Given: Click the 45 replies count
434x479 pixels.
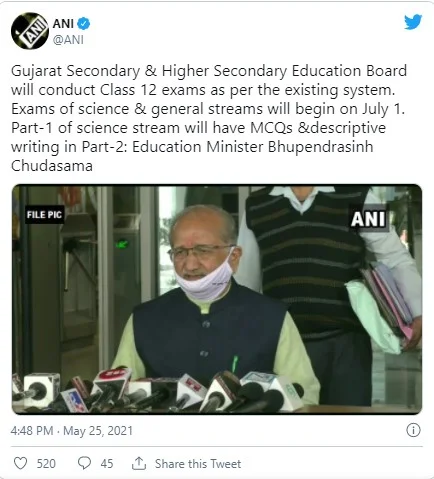Looking at the screenshot, I should click(107, 464).
